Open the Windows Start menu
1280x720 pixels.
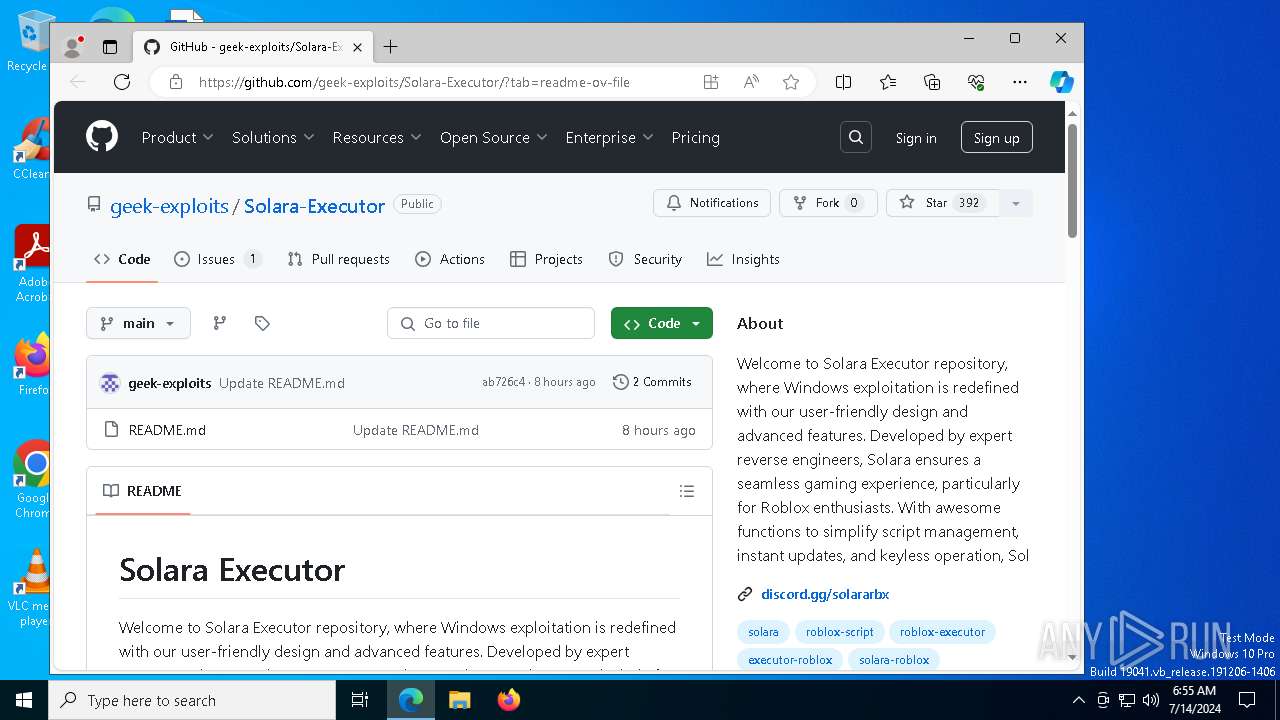24,700
